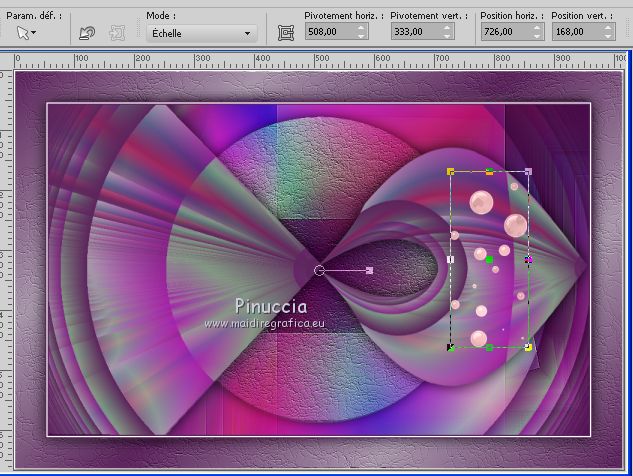633x476 pixels.
Task: Click the pivot point circle on canvas
Action: [x=320, y=270]
